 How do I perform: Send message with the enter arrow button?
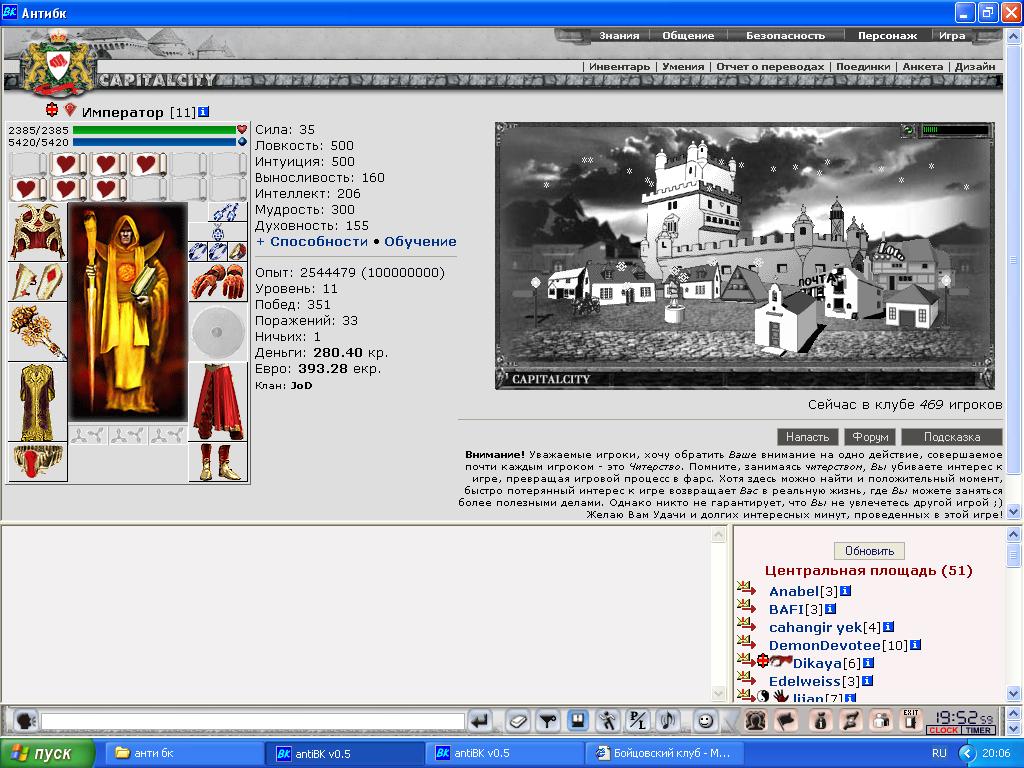(480, 721)
